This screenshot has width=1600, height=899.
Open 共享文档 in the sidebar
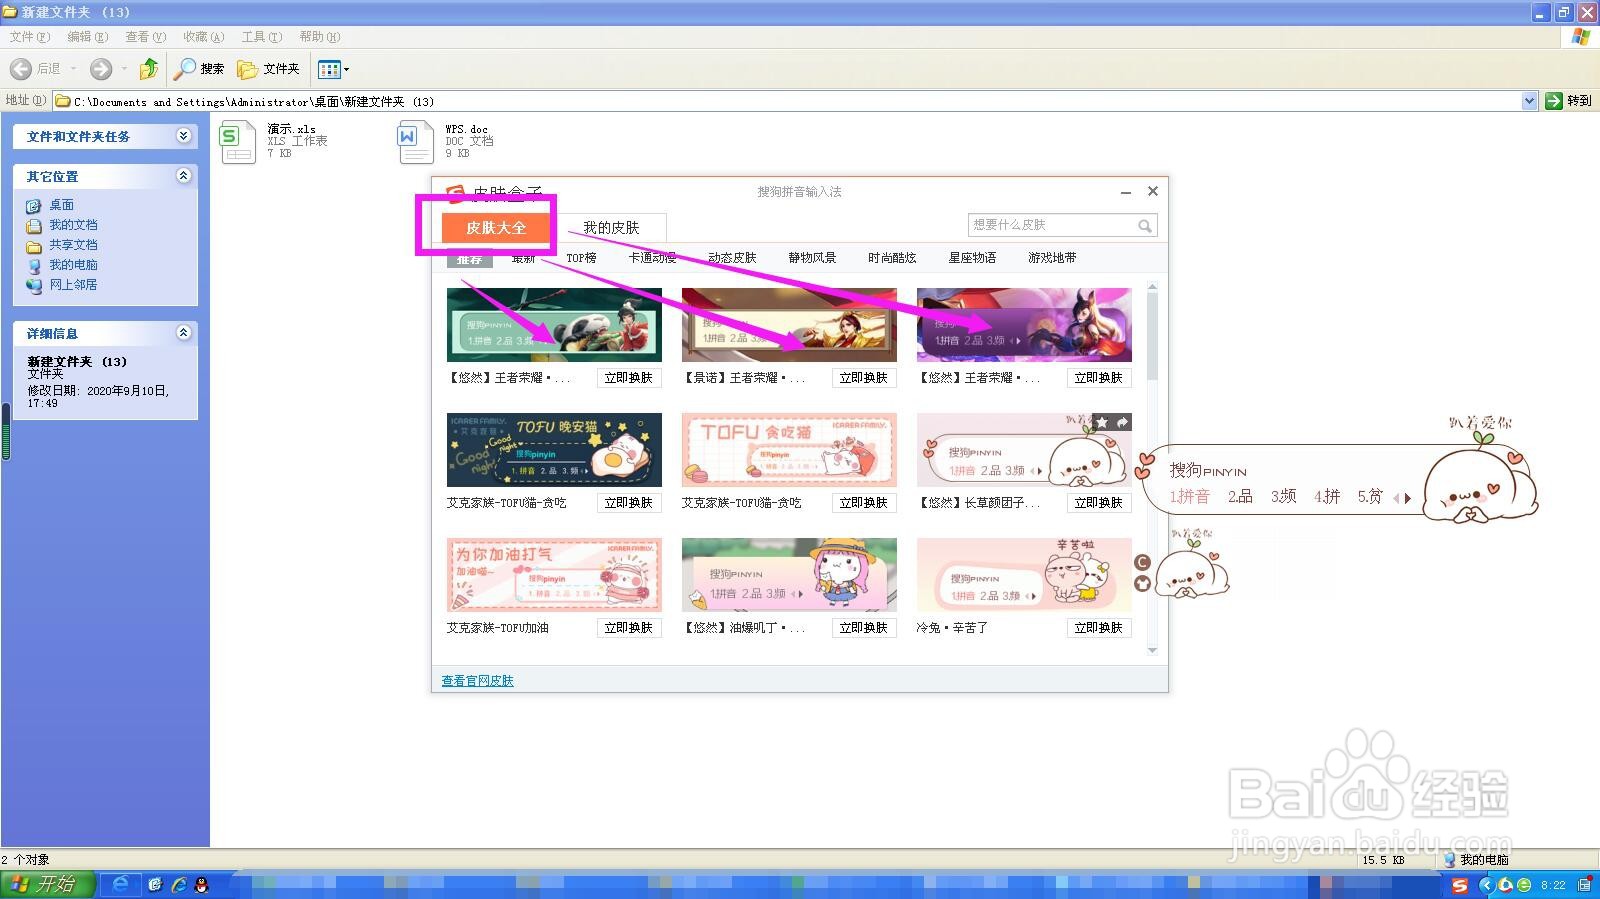[x=73, y=245]
